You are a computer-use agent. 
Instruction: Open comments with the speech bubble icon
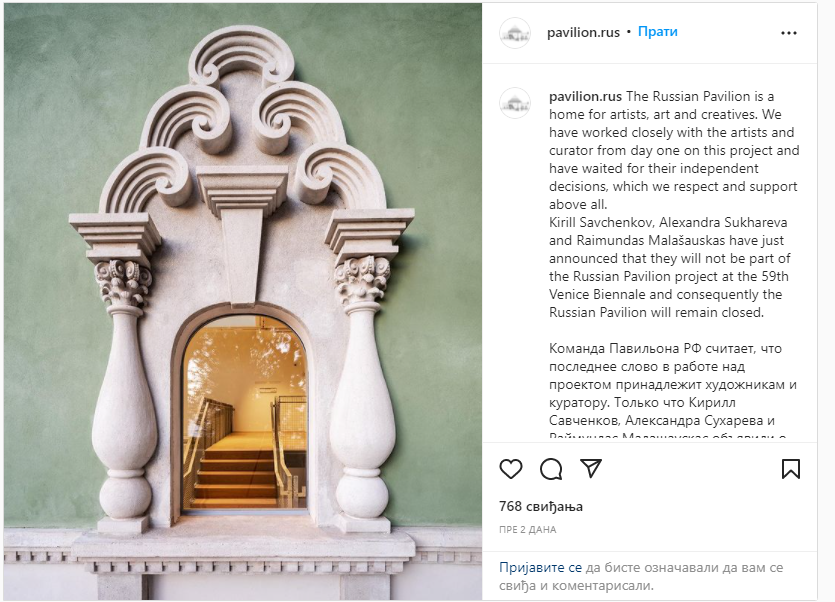point(551,469)
